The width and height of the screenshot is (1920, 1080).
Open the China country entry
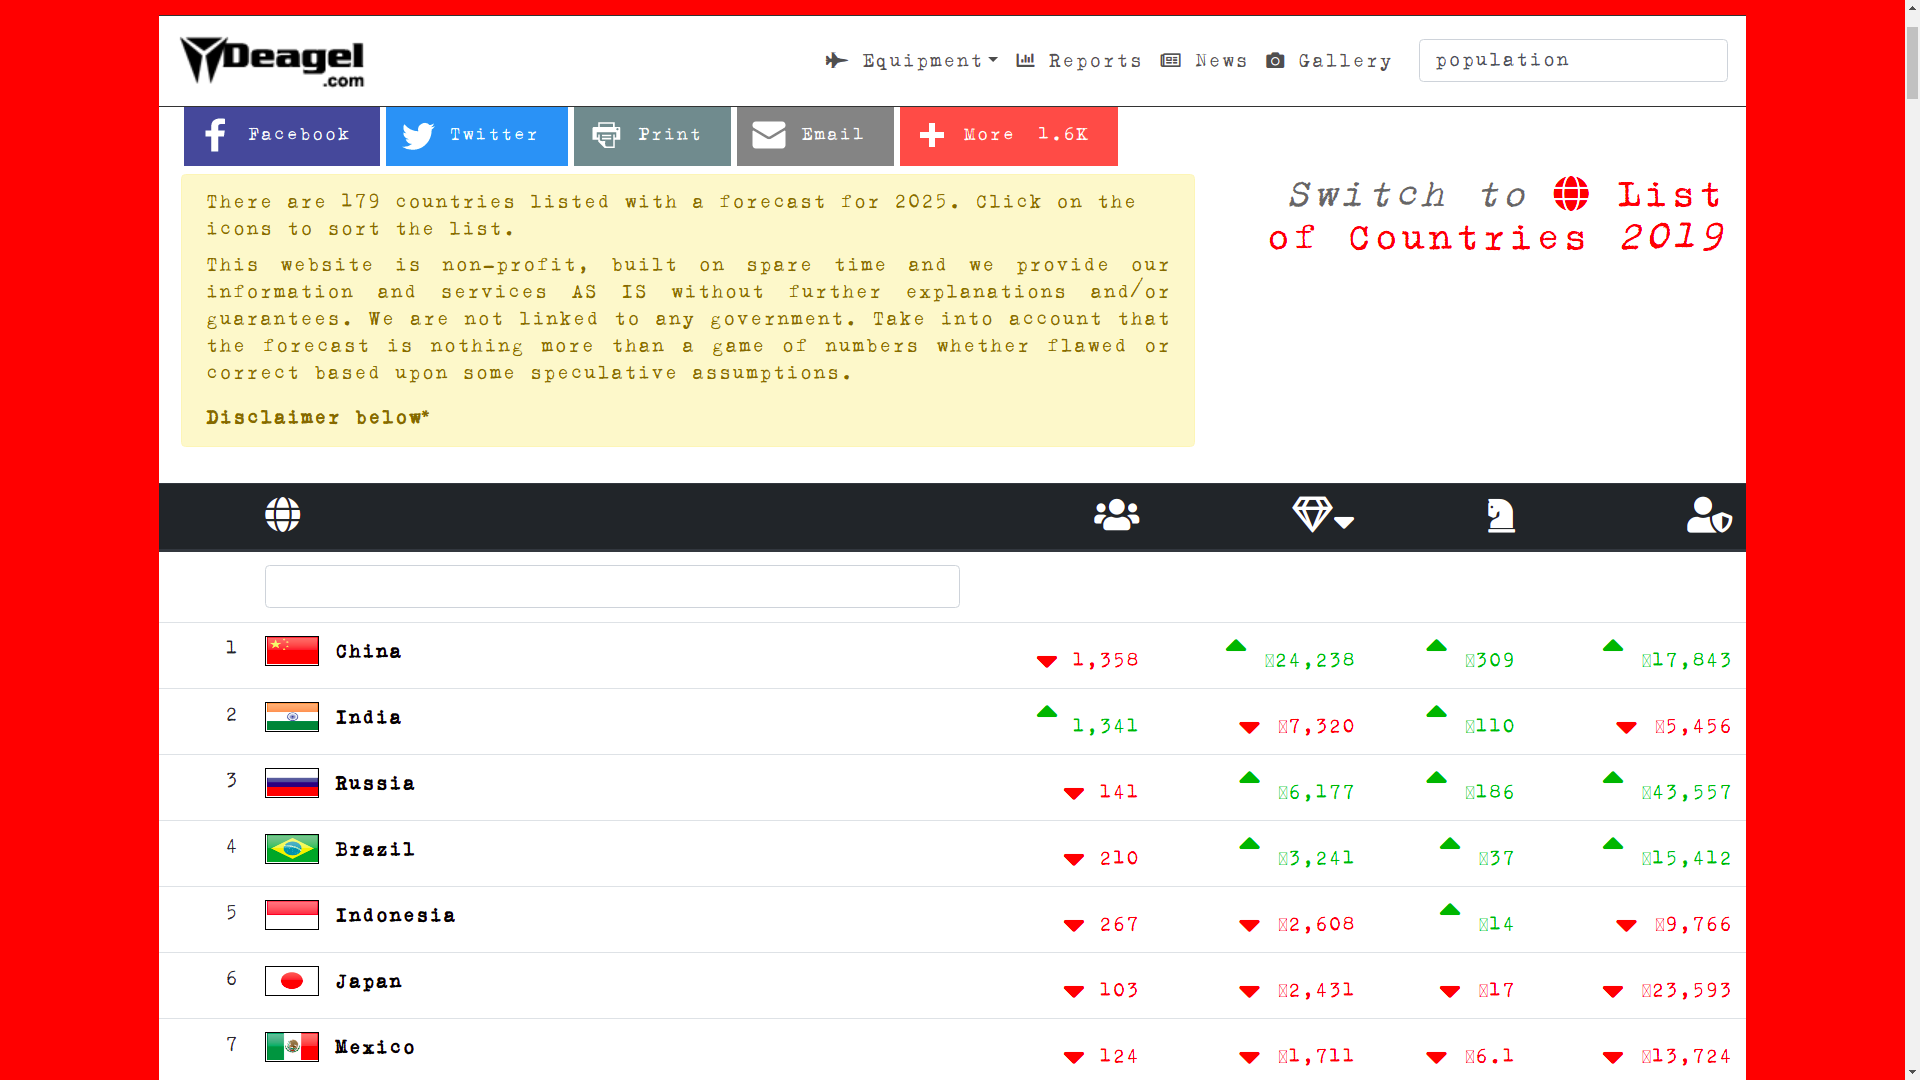[368, 651]
